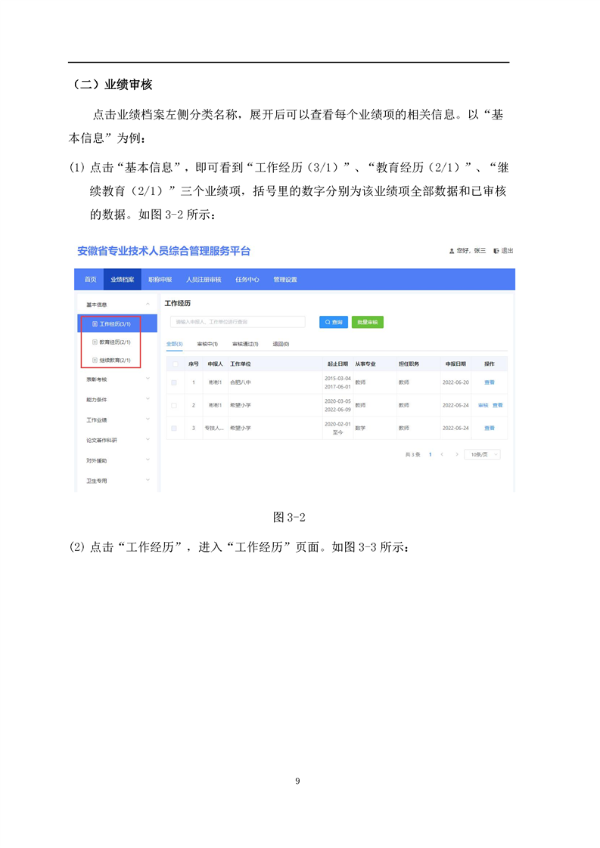The height and width of the screenshot is (848, 600).
Task: Click the green 批量审核 button
Action: [x=367, y=322]
